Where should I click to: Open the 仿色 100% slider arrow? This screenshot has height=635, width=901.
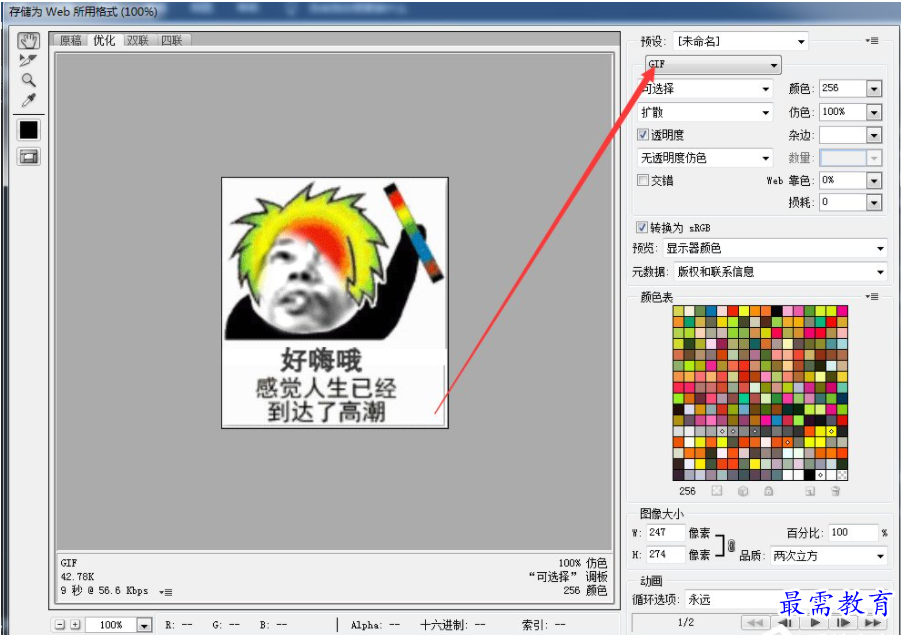coord(874,112)
